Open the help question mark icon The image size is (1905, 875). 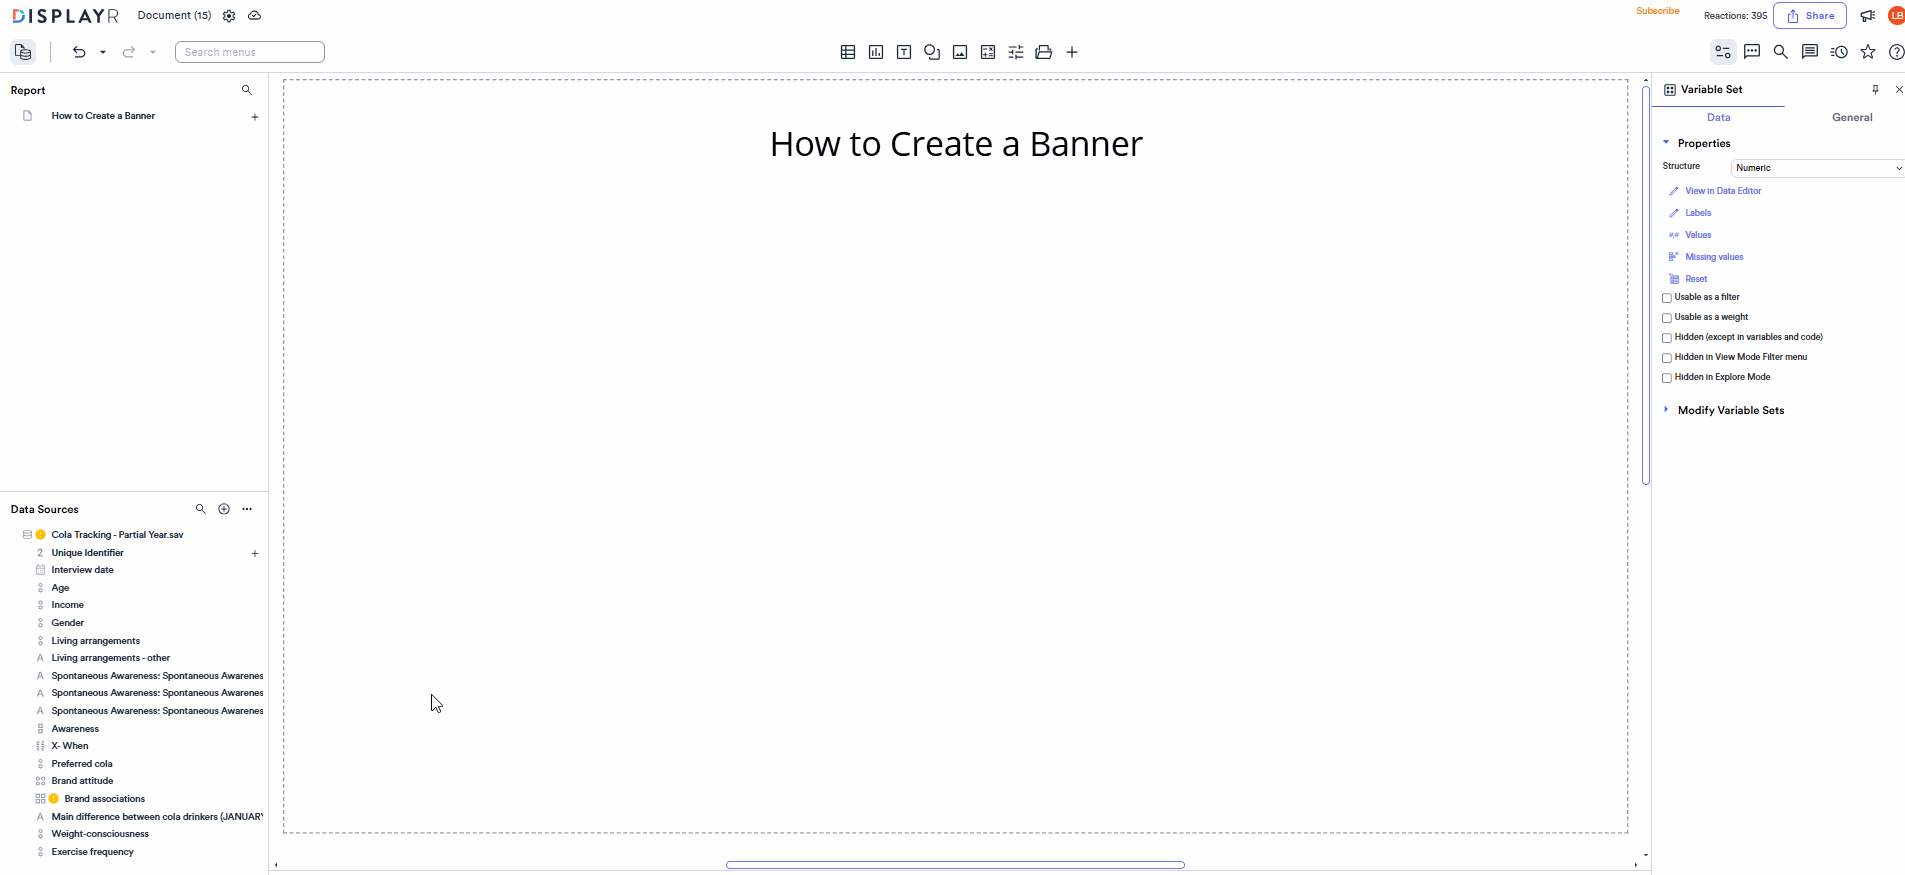(x=1896, y=52)
